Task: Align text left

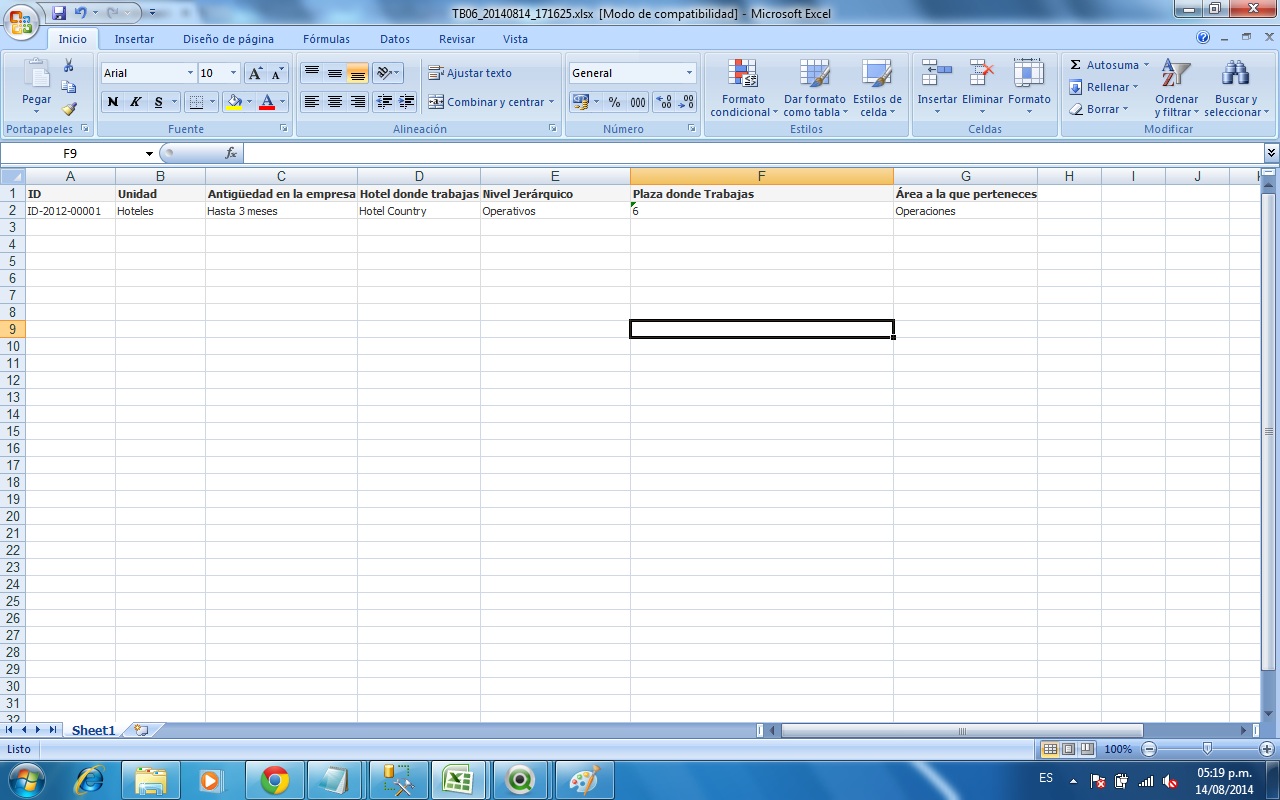Action: pyautogui.click(x=311, y=102)
